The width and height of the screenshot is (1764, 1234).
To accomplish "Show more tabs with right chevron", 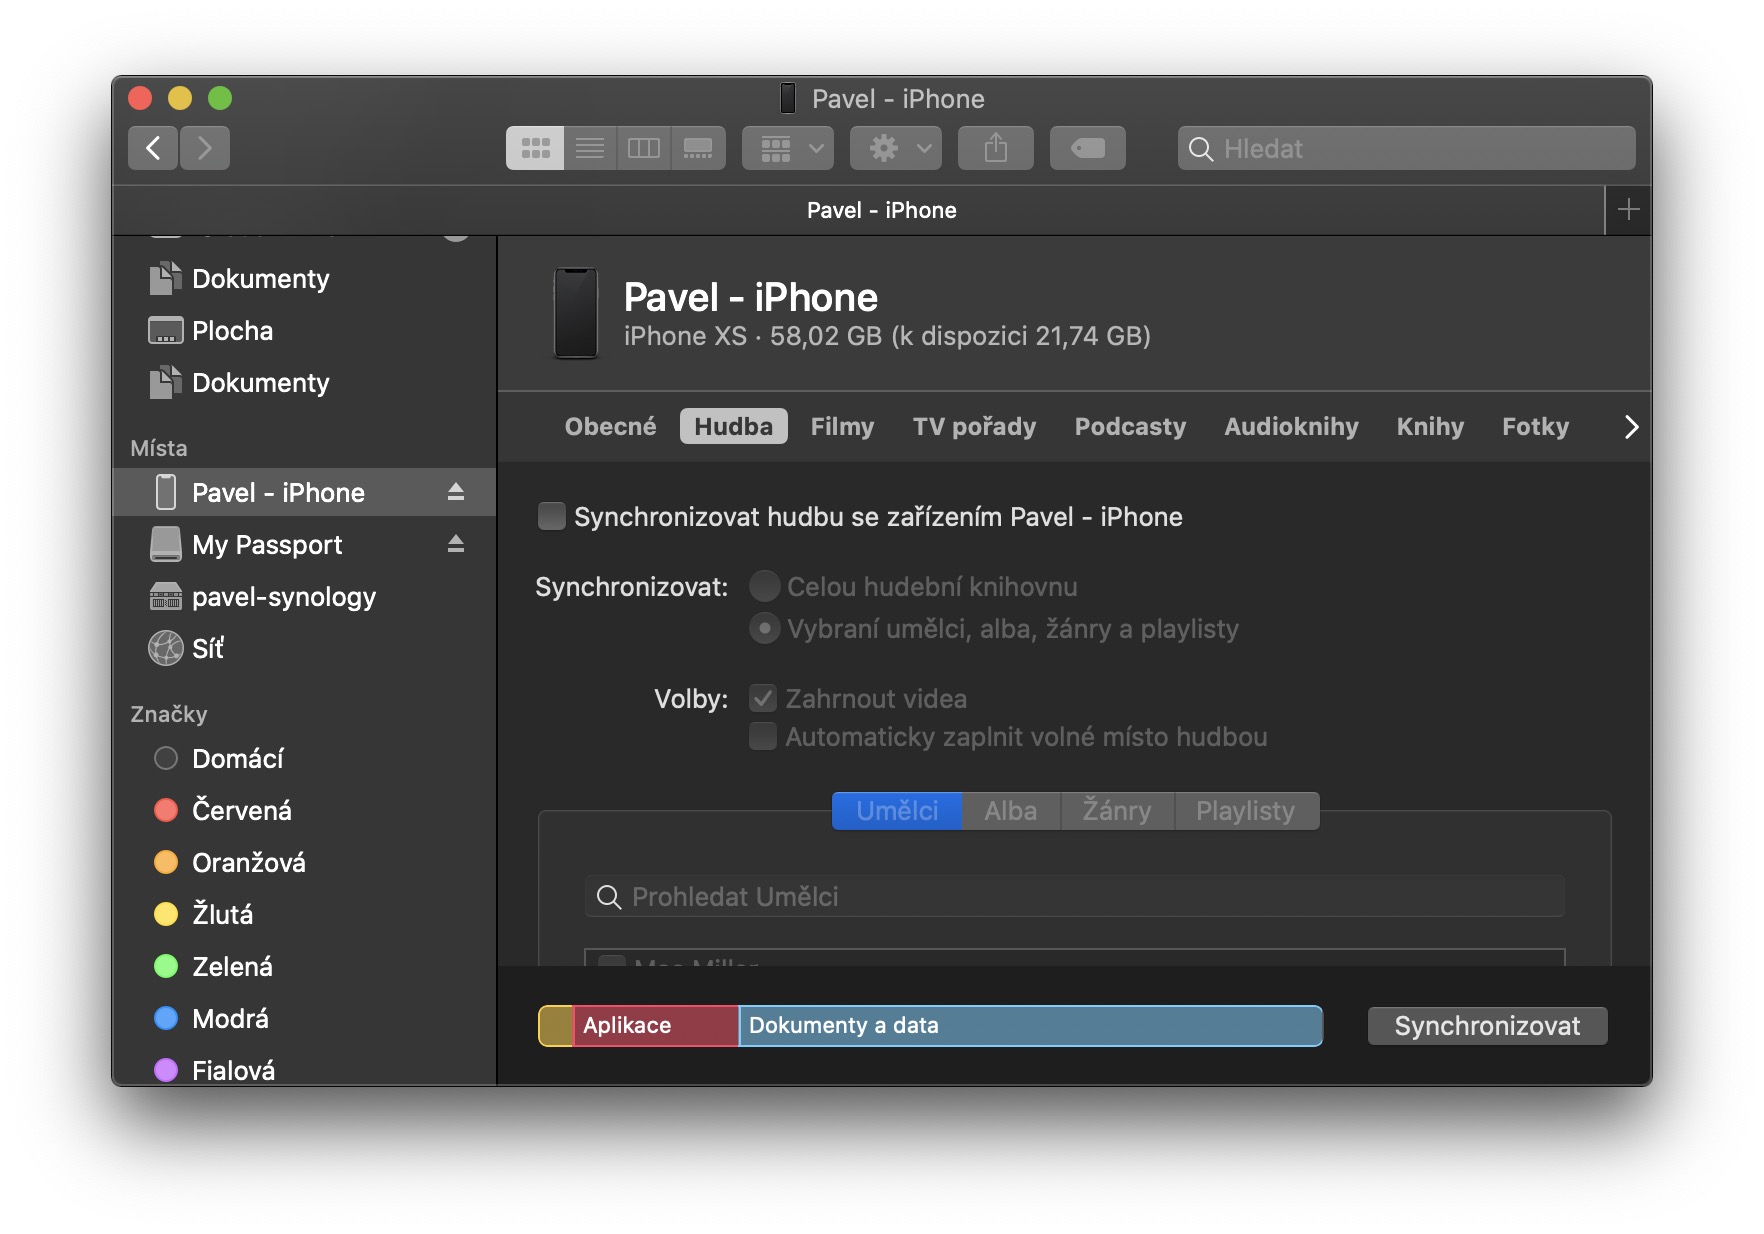I will [1631, 427].
